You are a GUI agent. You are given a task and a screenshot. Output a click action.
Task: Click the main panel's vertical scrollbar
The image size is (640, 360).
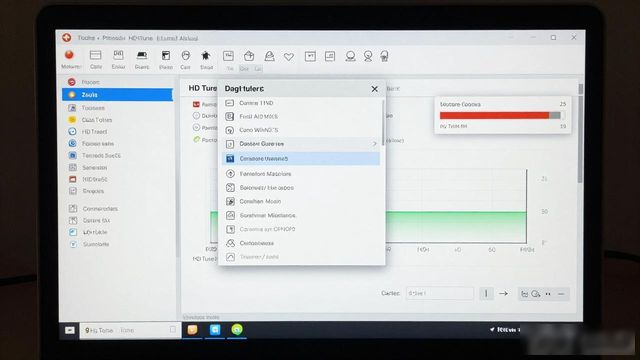[580, 133]
